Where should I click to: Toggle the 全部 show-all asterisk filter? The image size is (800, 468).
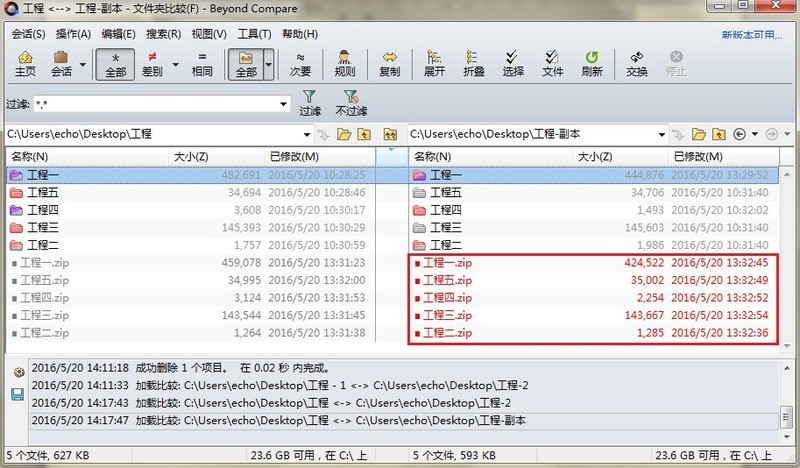point(115,64)
